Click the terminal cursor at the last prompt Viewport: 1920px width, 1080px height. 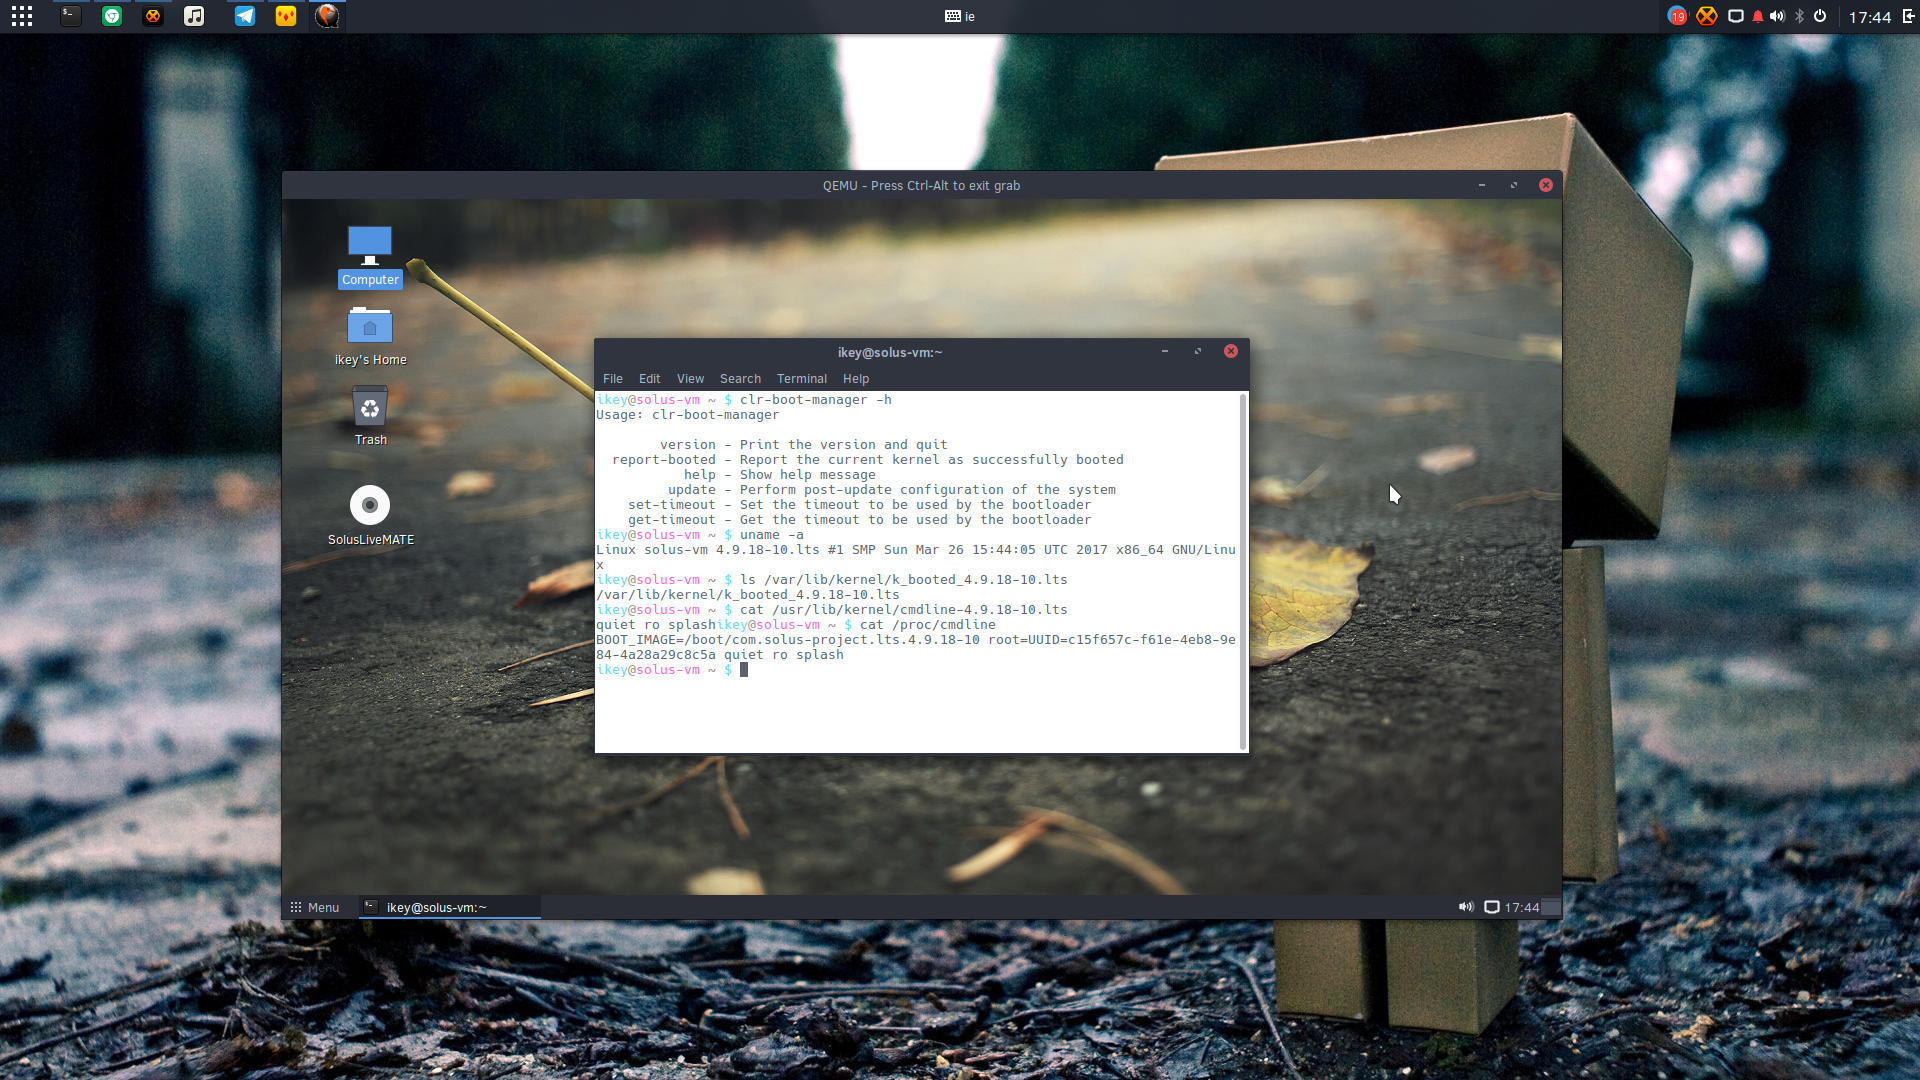(744, 670)
